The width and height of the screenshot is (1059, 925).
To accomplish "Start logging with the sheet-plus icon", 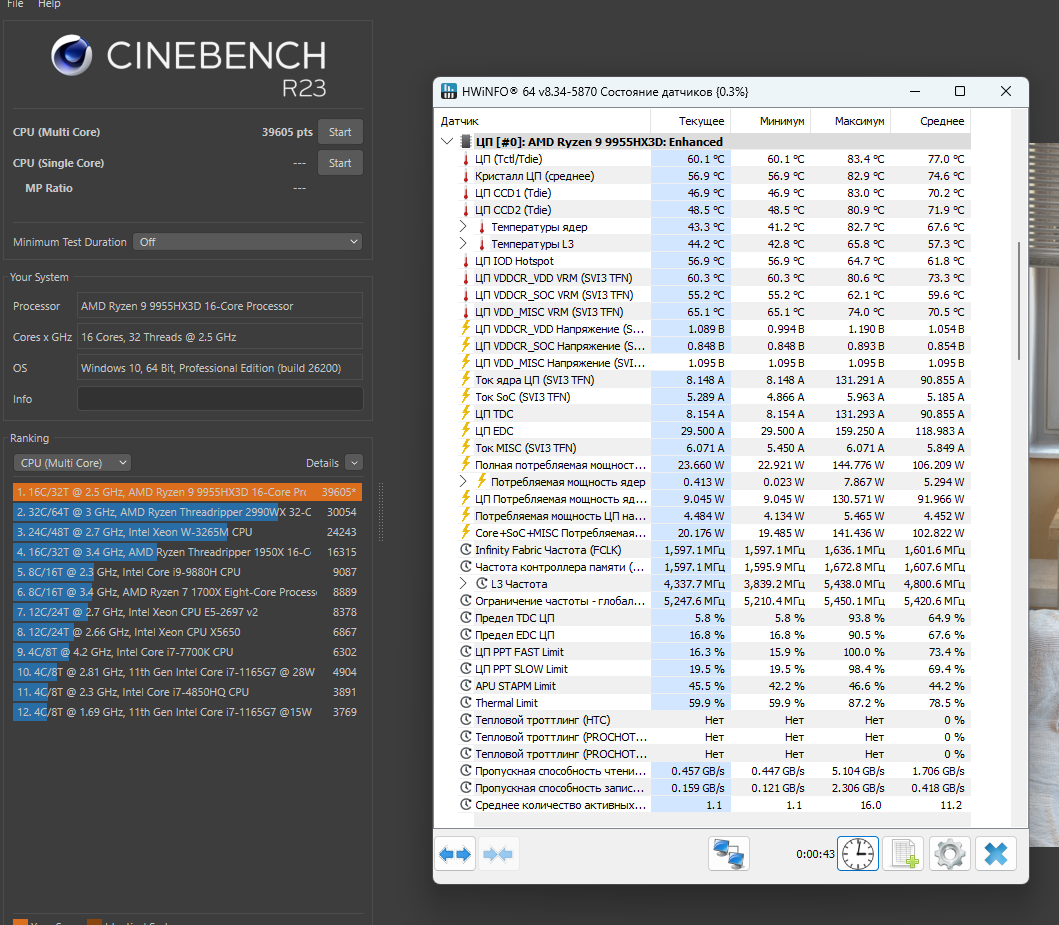I will (903, 854).
